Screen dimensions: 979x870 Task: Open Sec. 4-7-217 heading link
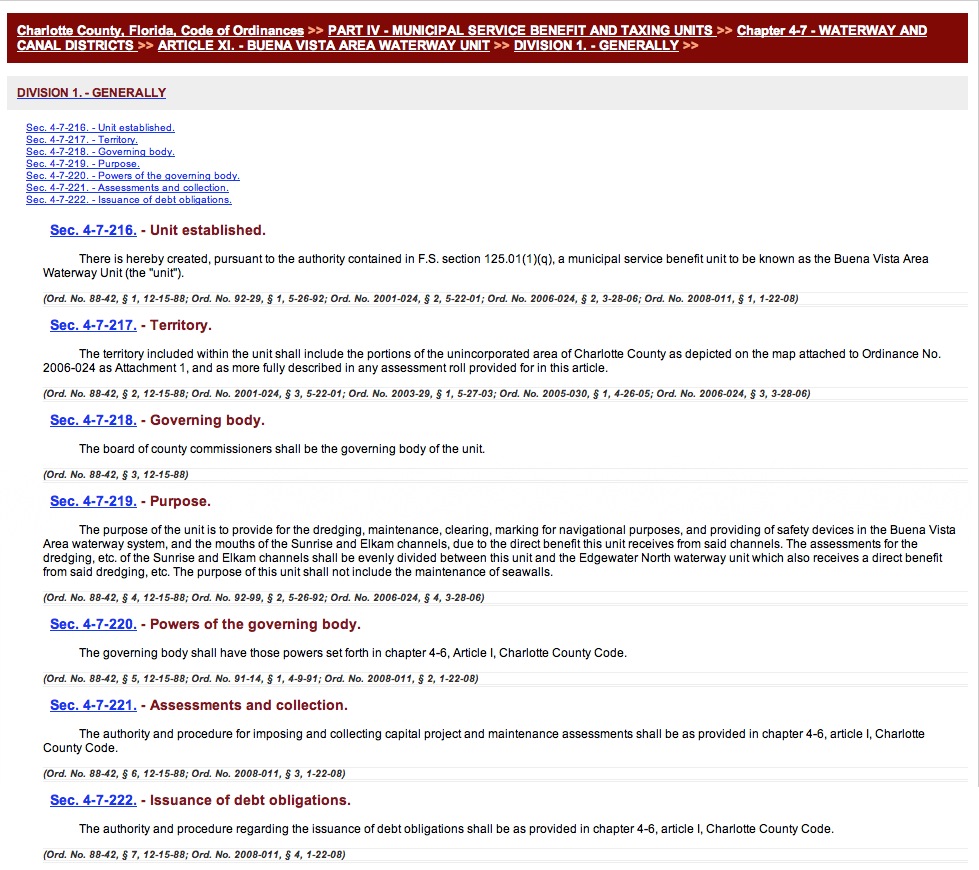point(93,326)
